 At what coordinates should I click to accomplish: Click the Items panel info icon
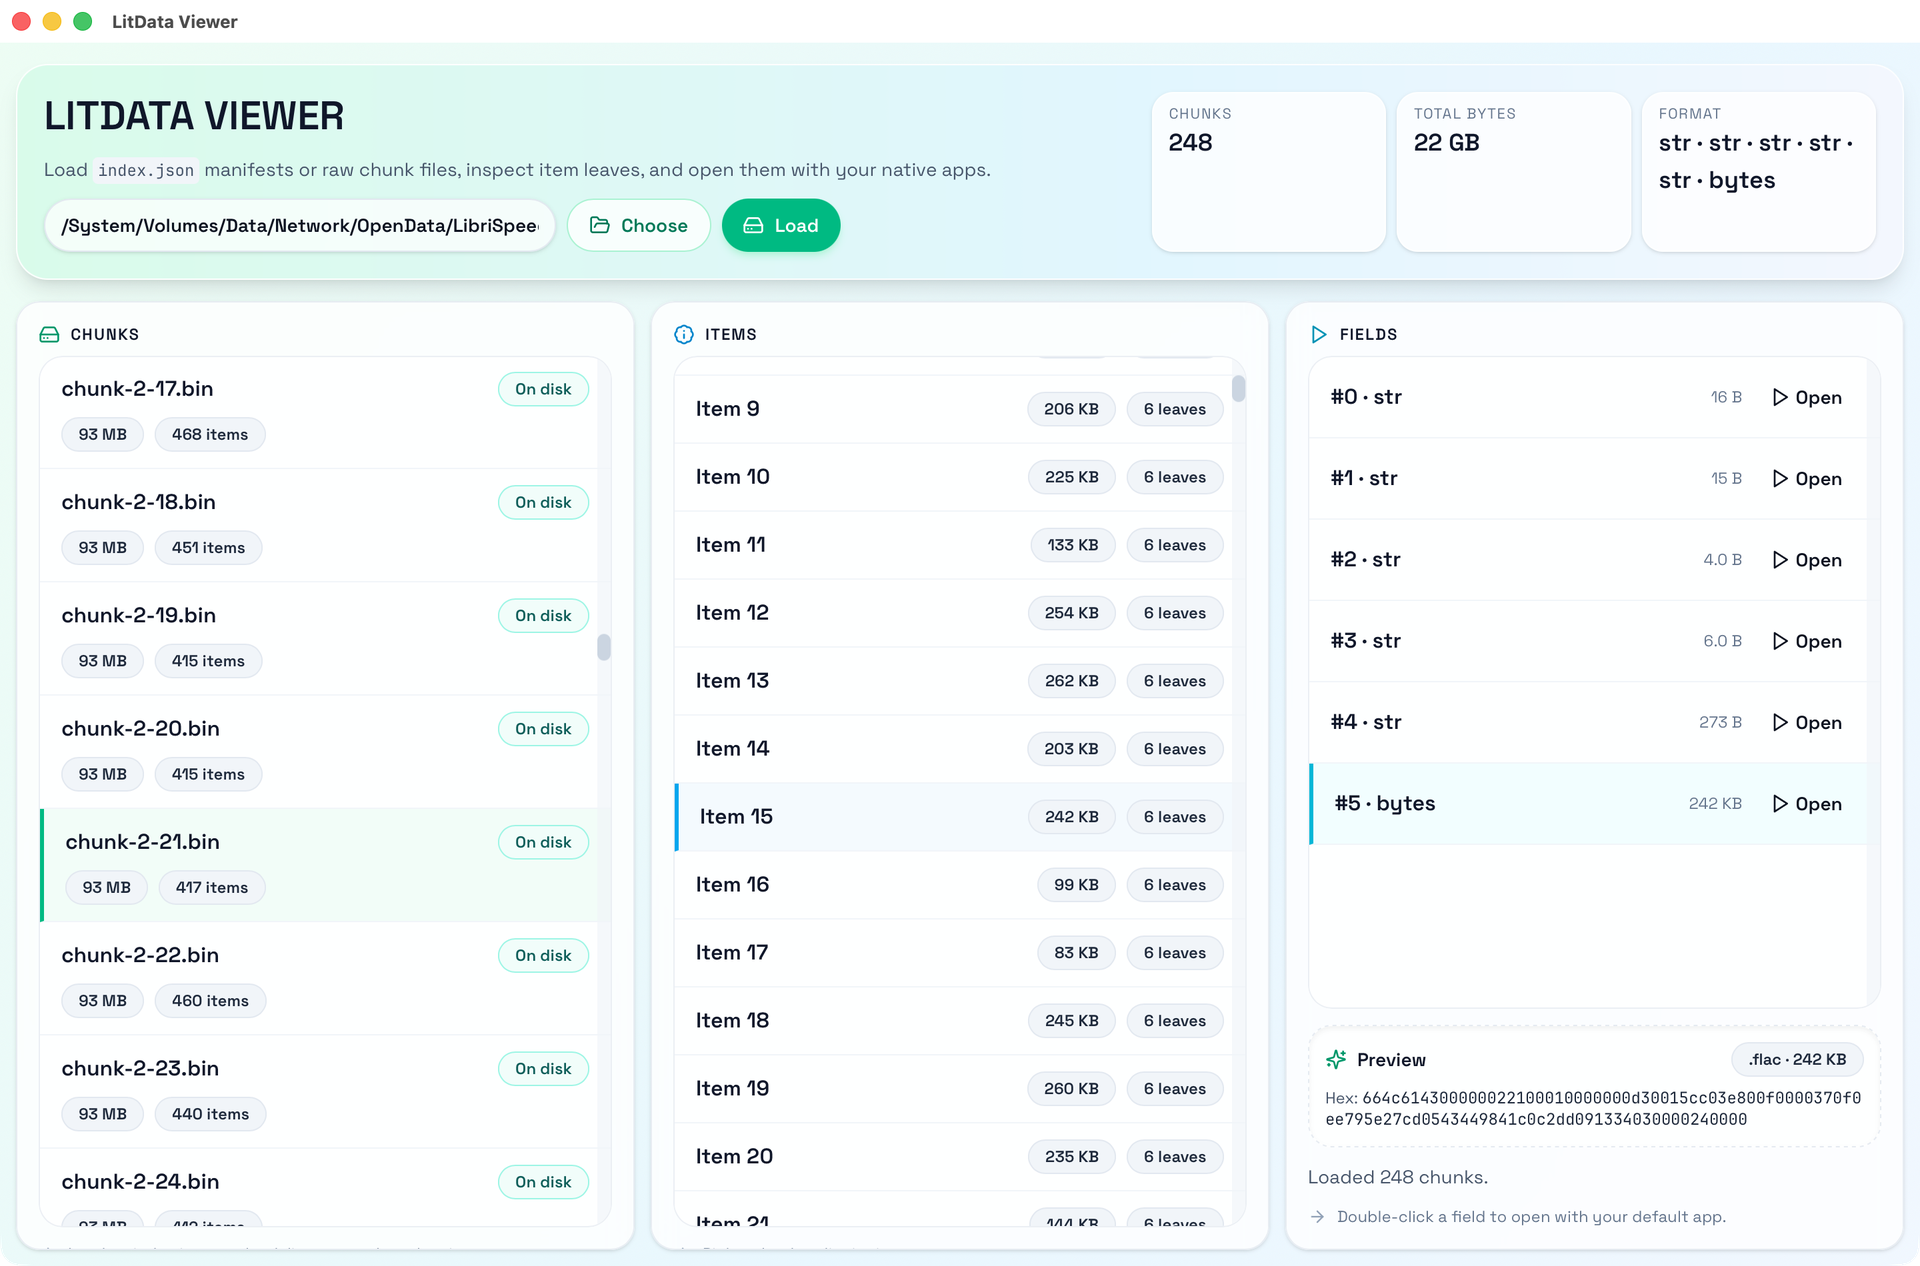tap(684, 334)
